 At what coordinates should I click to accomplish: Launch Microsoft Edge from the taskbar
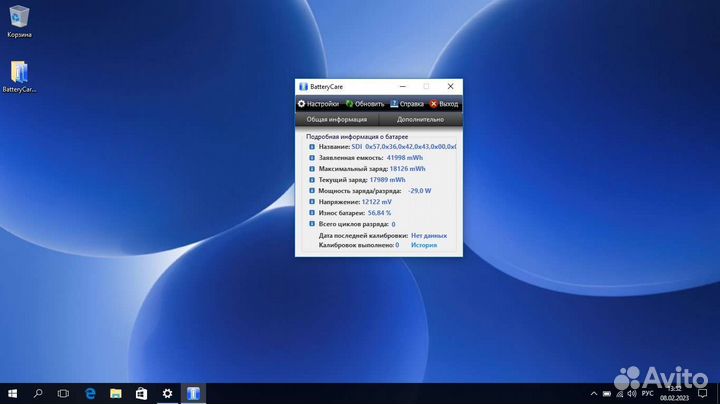90,393
